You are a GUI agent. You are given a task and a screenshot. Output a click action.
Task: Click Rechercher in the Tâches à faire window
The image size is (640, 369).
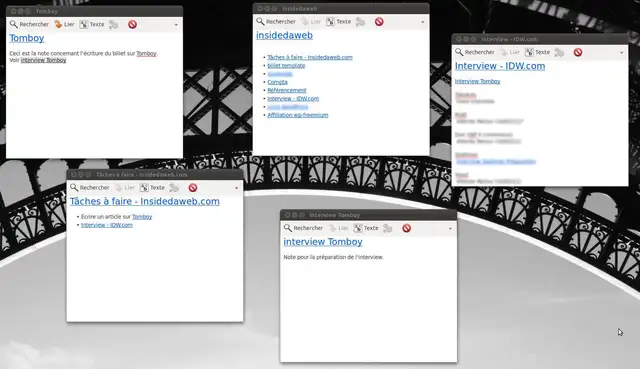click(x=90, y=188)
